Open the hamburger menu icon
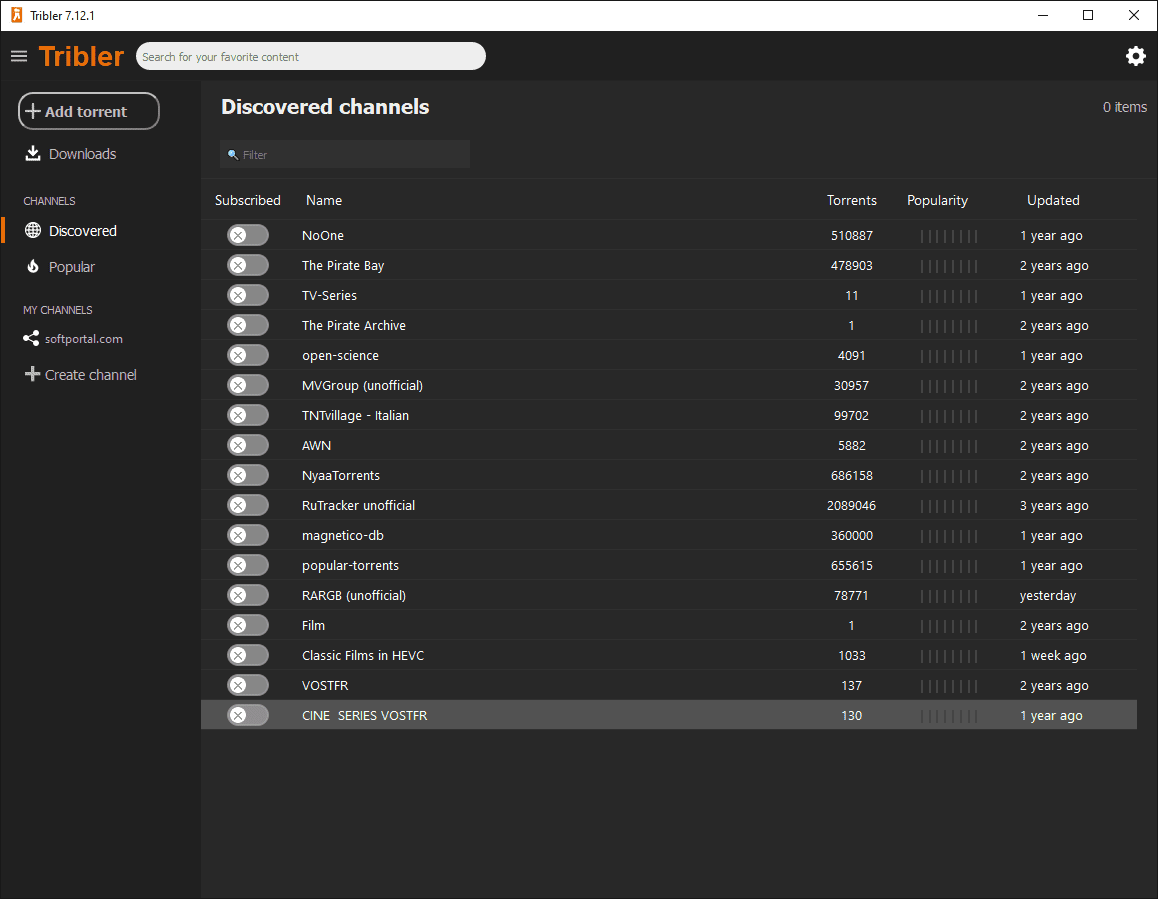Viewport: 1158px width, 899px height. 18,56
